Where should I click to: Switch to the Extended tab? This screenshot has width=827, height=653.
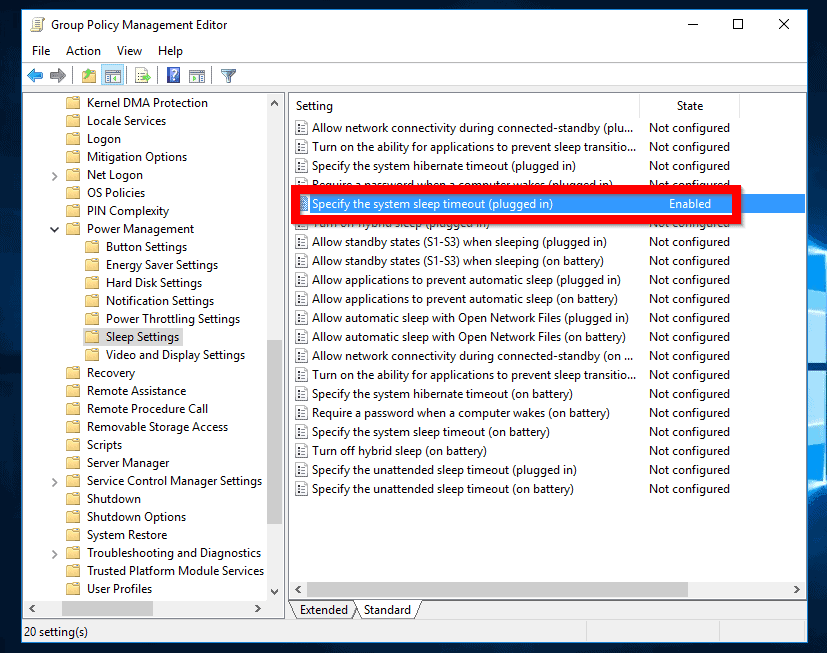tap(323, 610)
